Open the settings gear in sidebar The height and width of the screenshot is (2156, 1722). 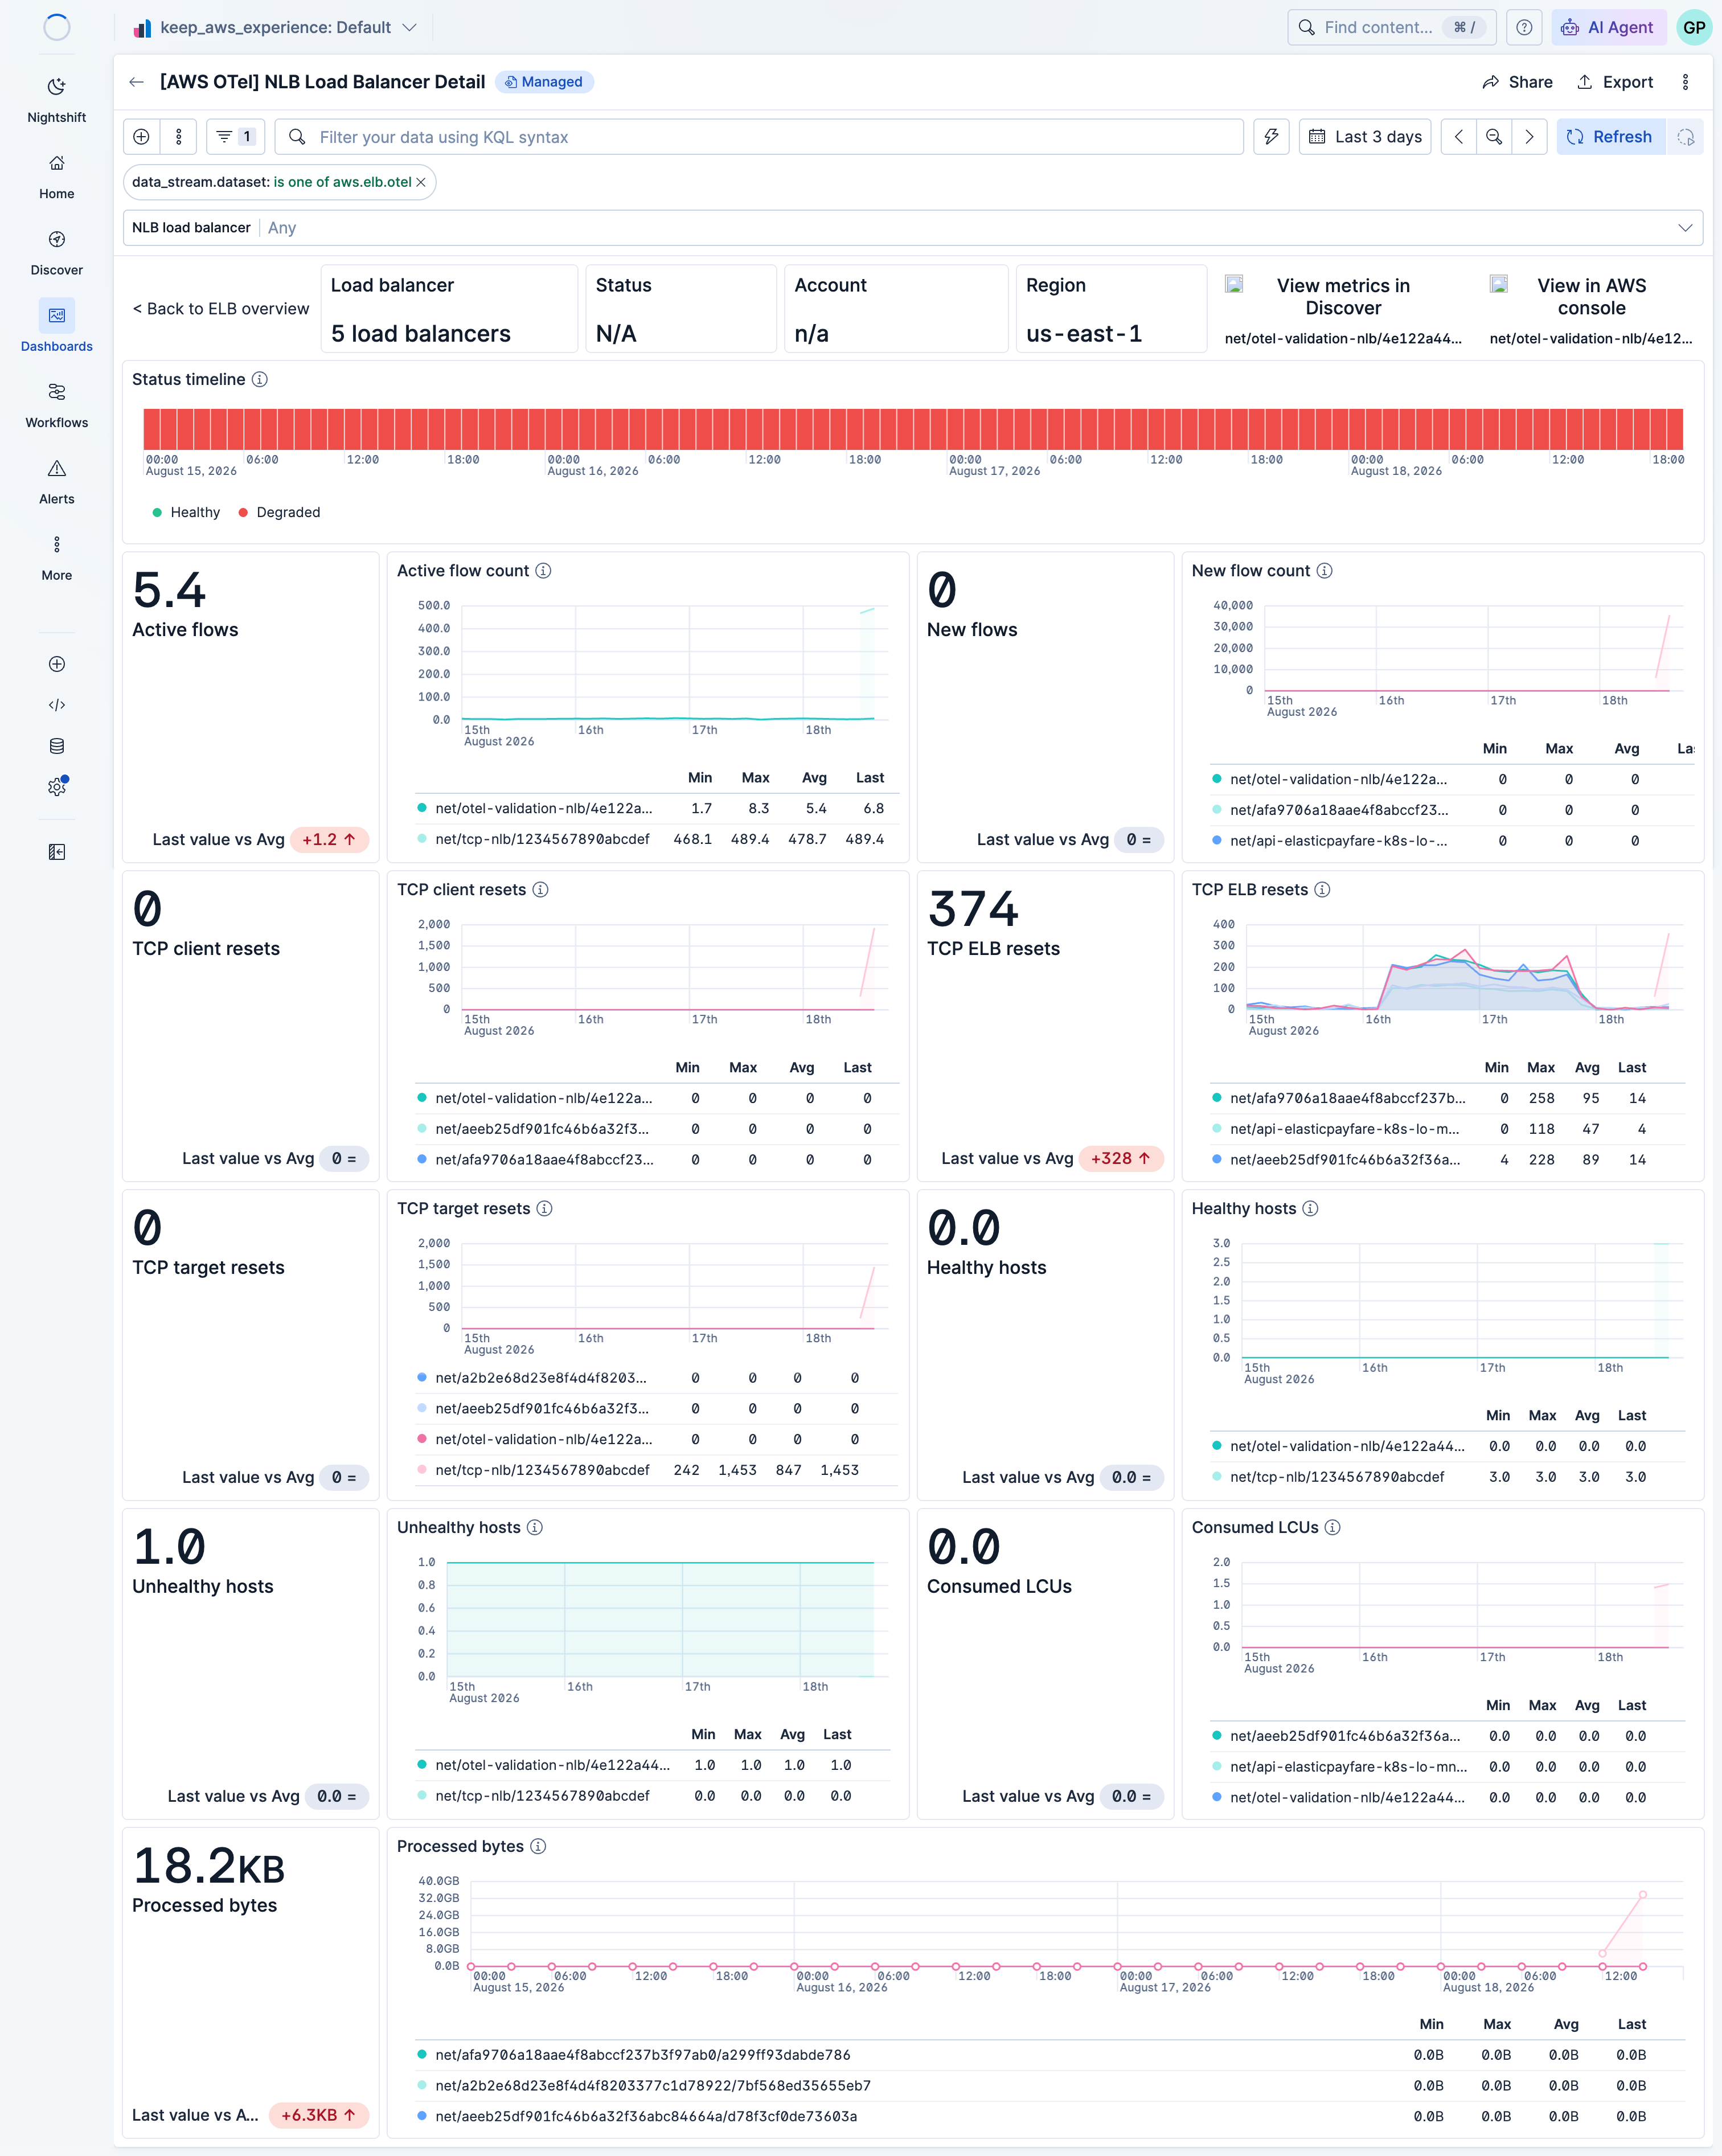click(57, 787)
